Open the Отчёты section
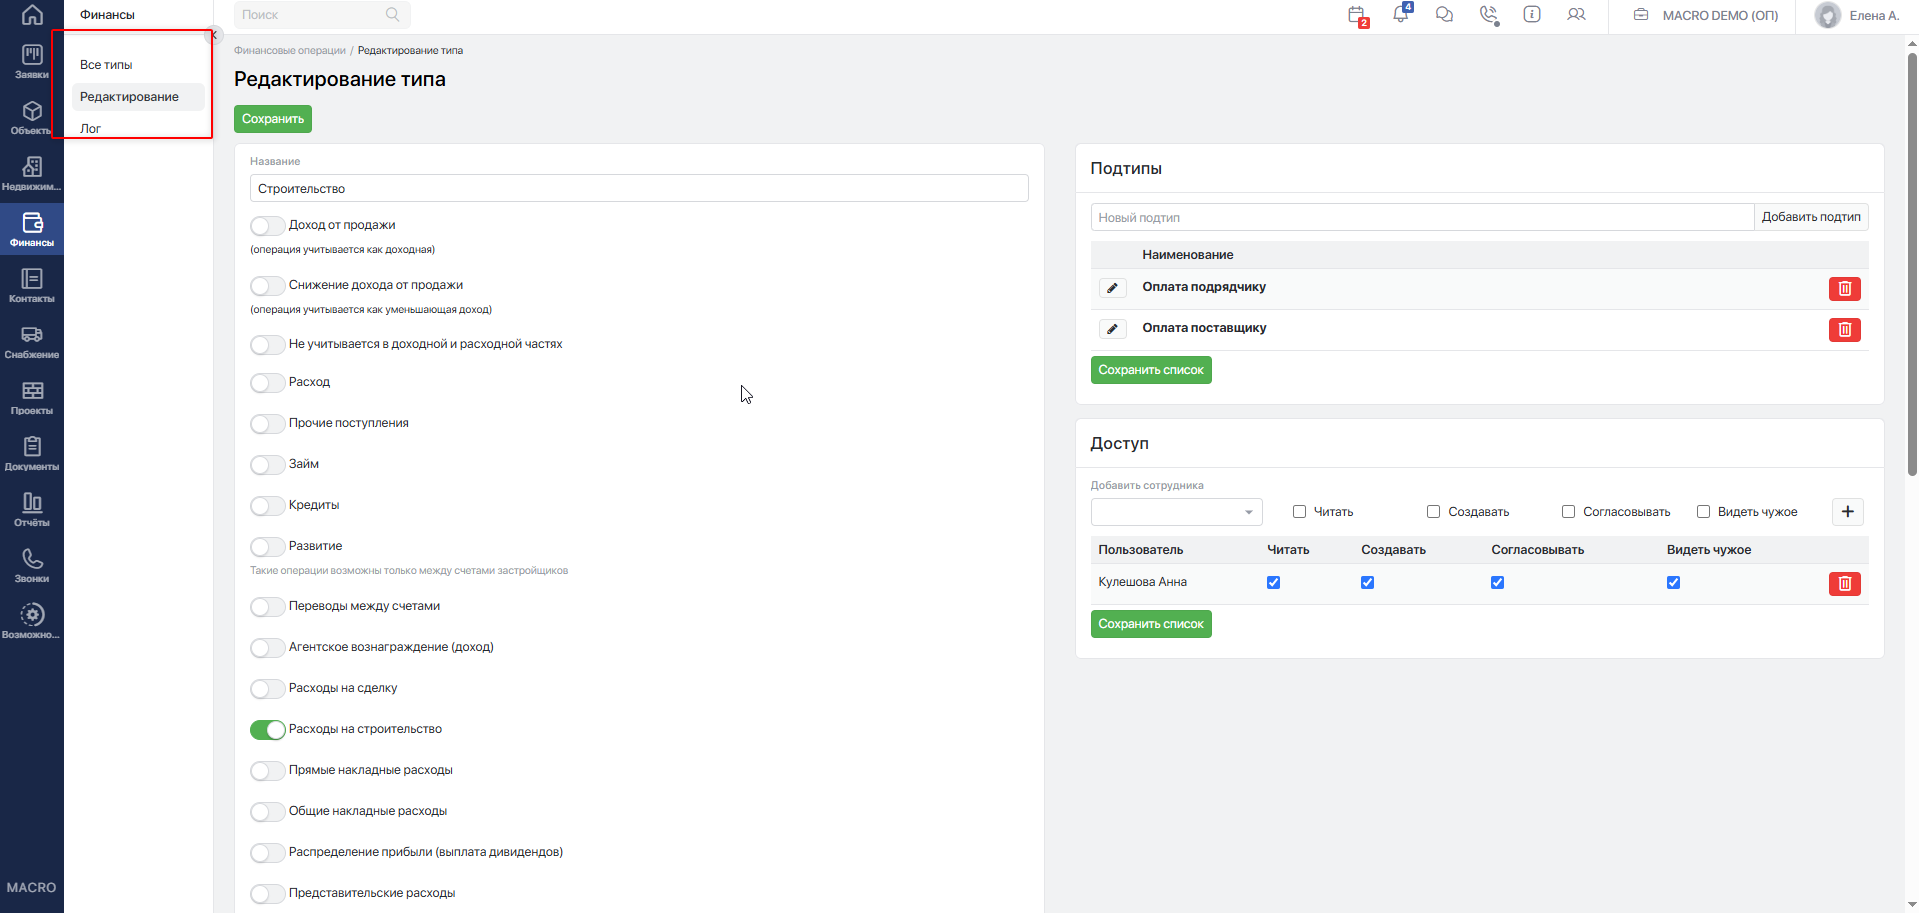The height and width of the screenshot is (913, 1919). tap(32, 509)
